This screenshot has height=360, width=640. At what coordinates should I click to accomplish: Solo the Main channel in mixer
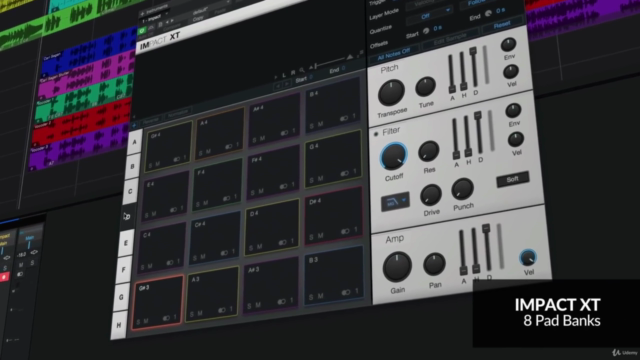pyautogui.click(x=32, y=263)
